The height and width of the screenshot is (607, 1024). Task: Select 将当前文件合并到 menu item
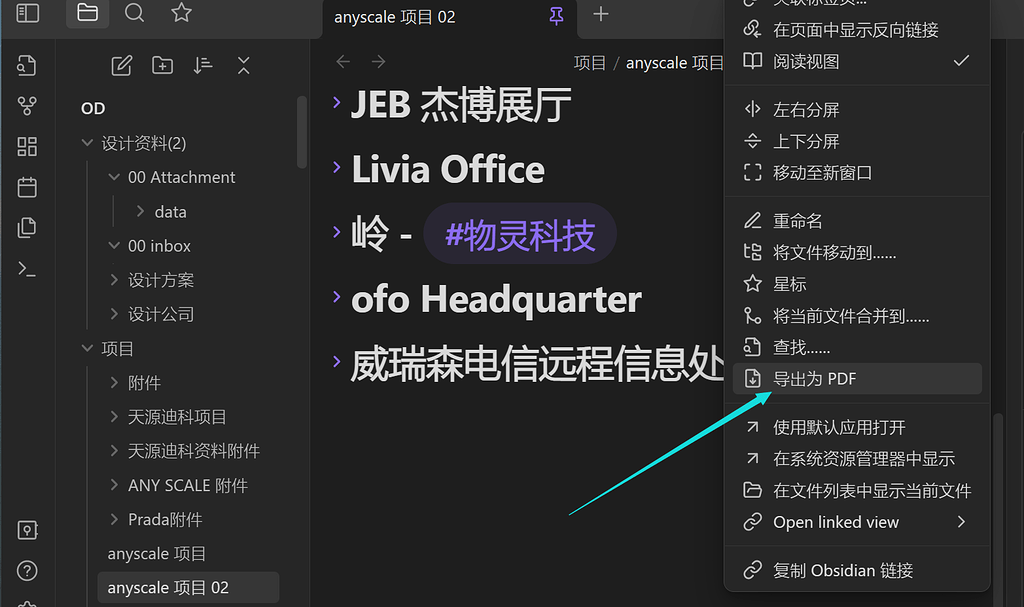(x=857, y=316)
